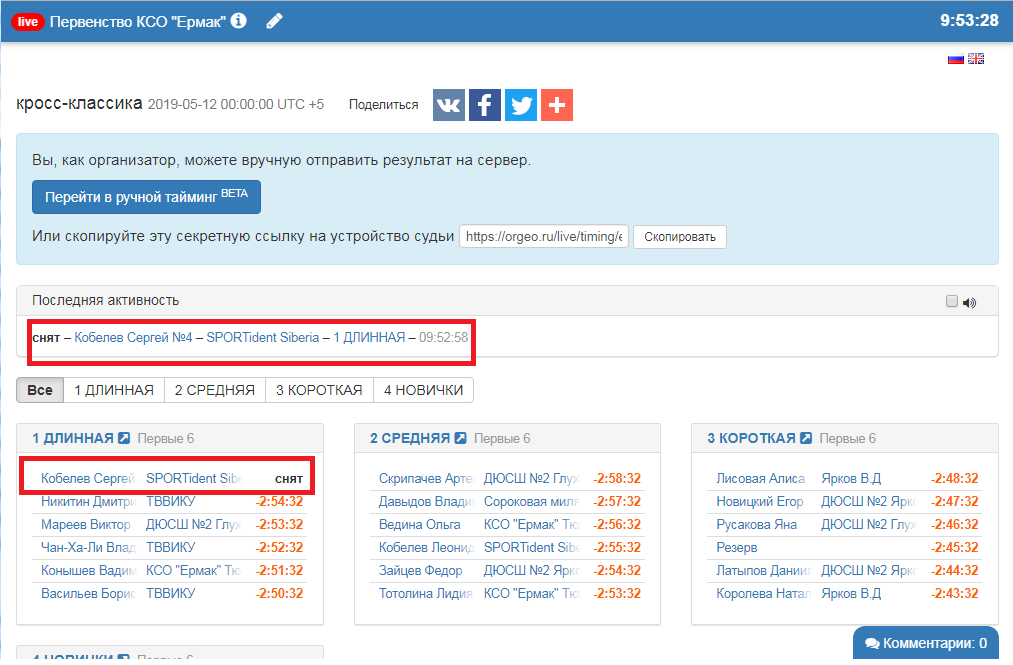
Task: Click the red live badge
Action: [27, 21]
